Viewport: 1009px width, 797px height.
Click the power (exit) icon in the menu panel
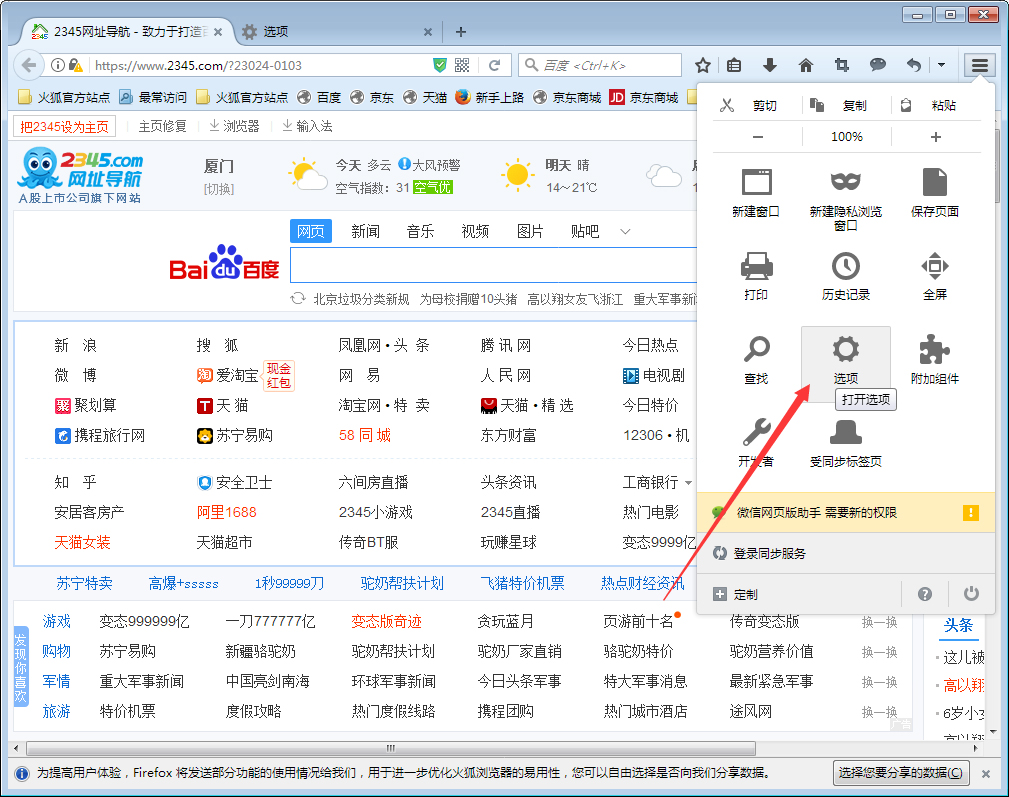click(970, 593)
